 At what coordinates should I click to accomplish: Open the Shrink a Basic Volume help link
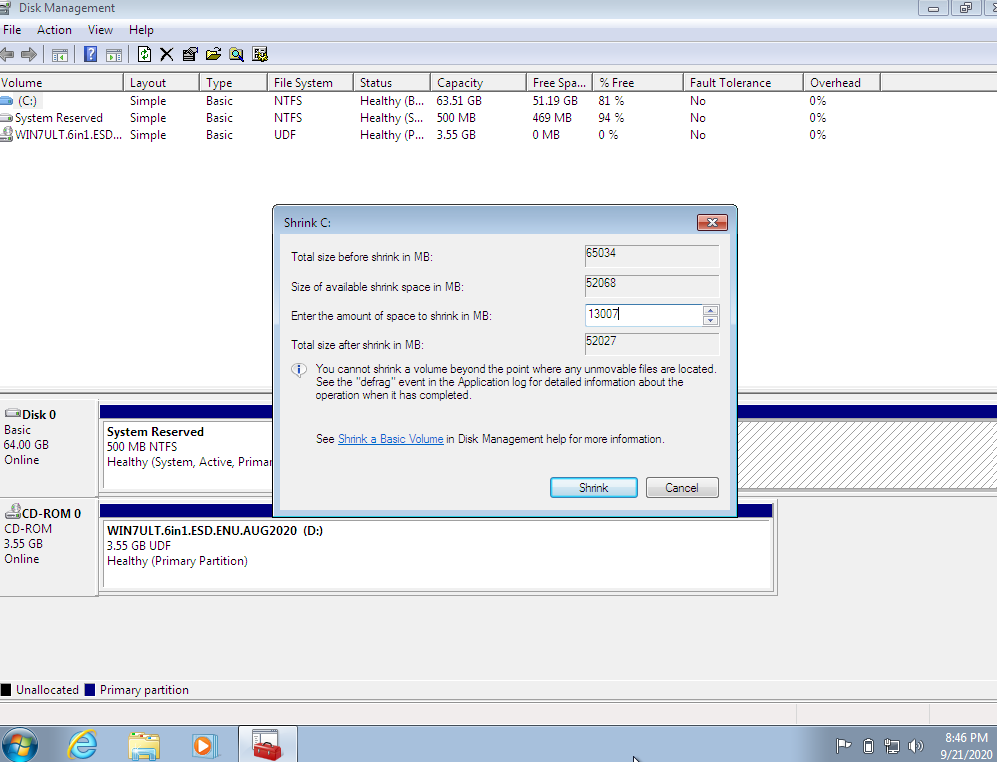click(390, 438)
